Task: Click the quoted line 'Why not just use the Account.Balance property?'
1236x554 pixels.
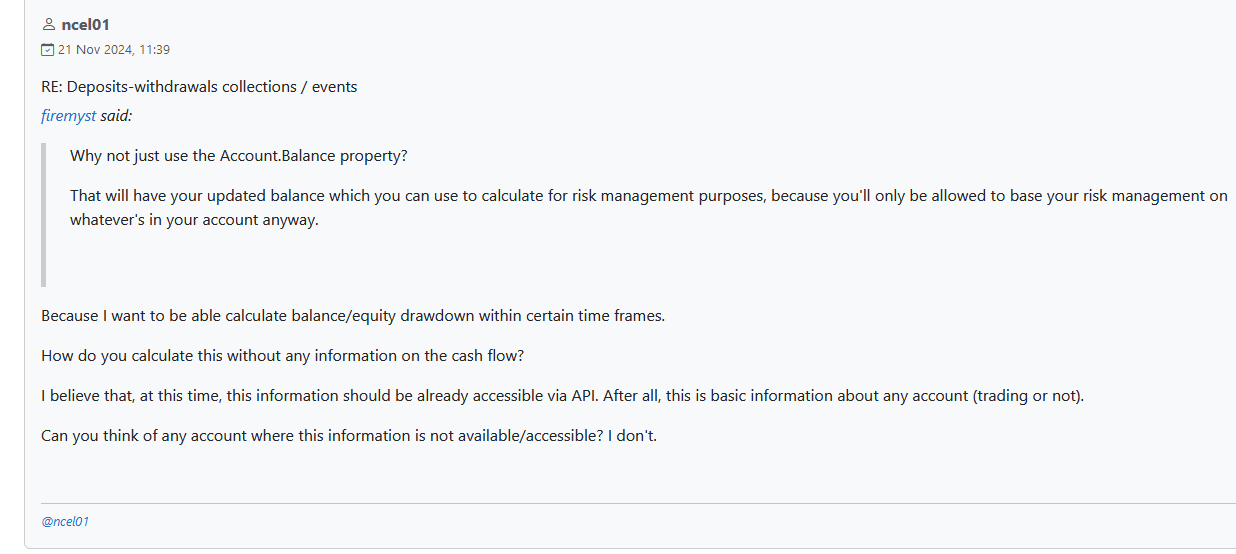Action: tap(239, 156)
